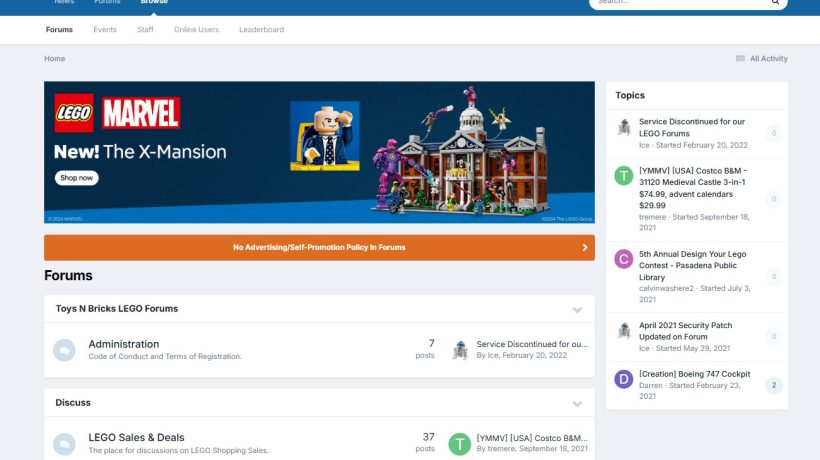The height and width of the screenshot is (460, 820).
Task: Open the Browse menu in top bar
Action: tap(154, 2)
